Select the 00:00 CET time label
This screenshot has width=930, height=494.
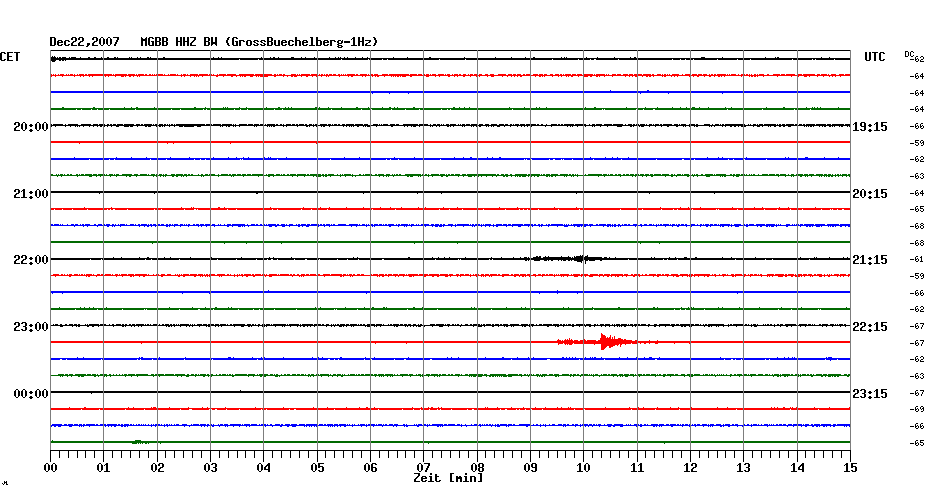click(x=31, y=394)
